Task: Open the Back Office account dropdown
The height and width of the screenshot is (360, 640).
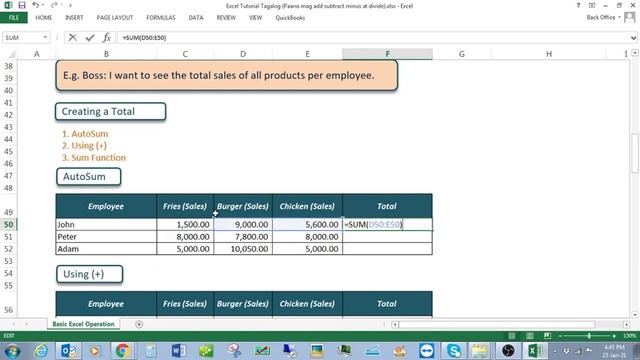Action: click(x=604, y=17)
